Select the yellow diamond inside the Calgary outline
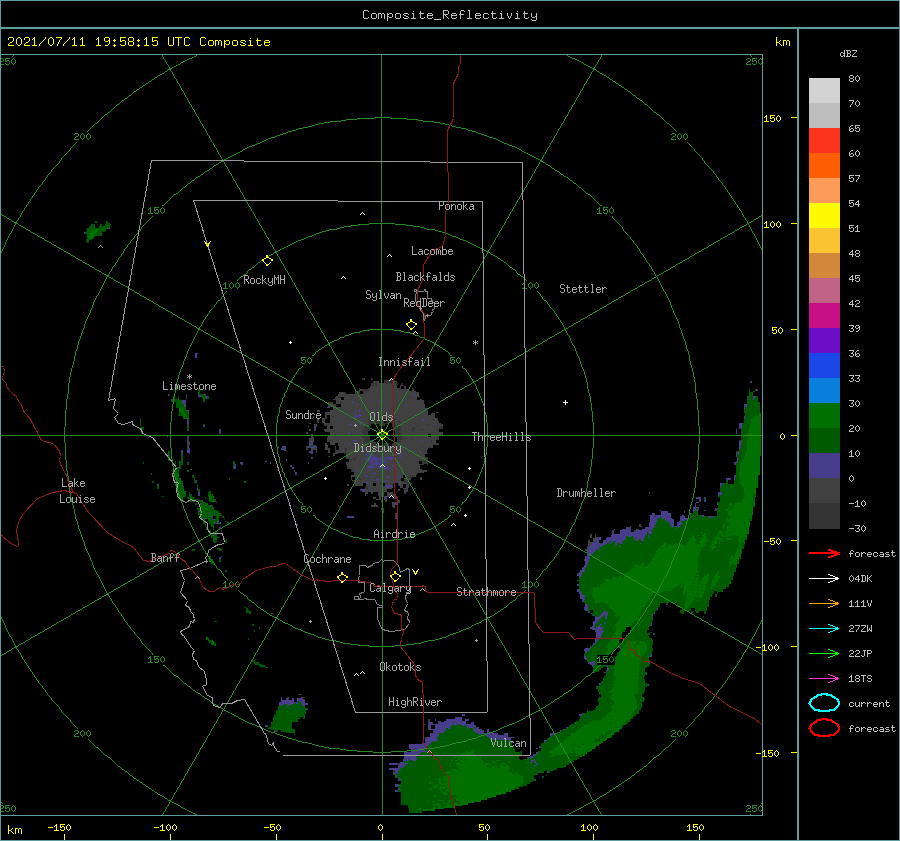Viewport: 900px width, 841px height. (395, 576)
